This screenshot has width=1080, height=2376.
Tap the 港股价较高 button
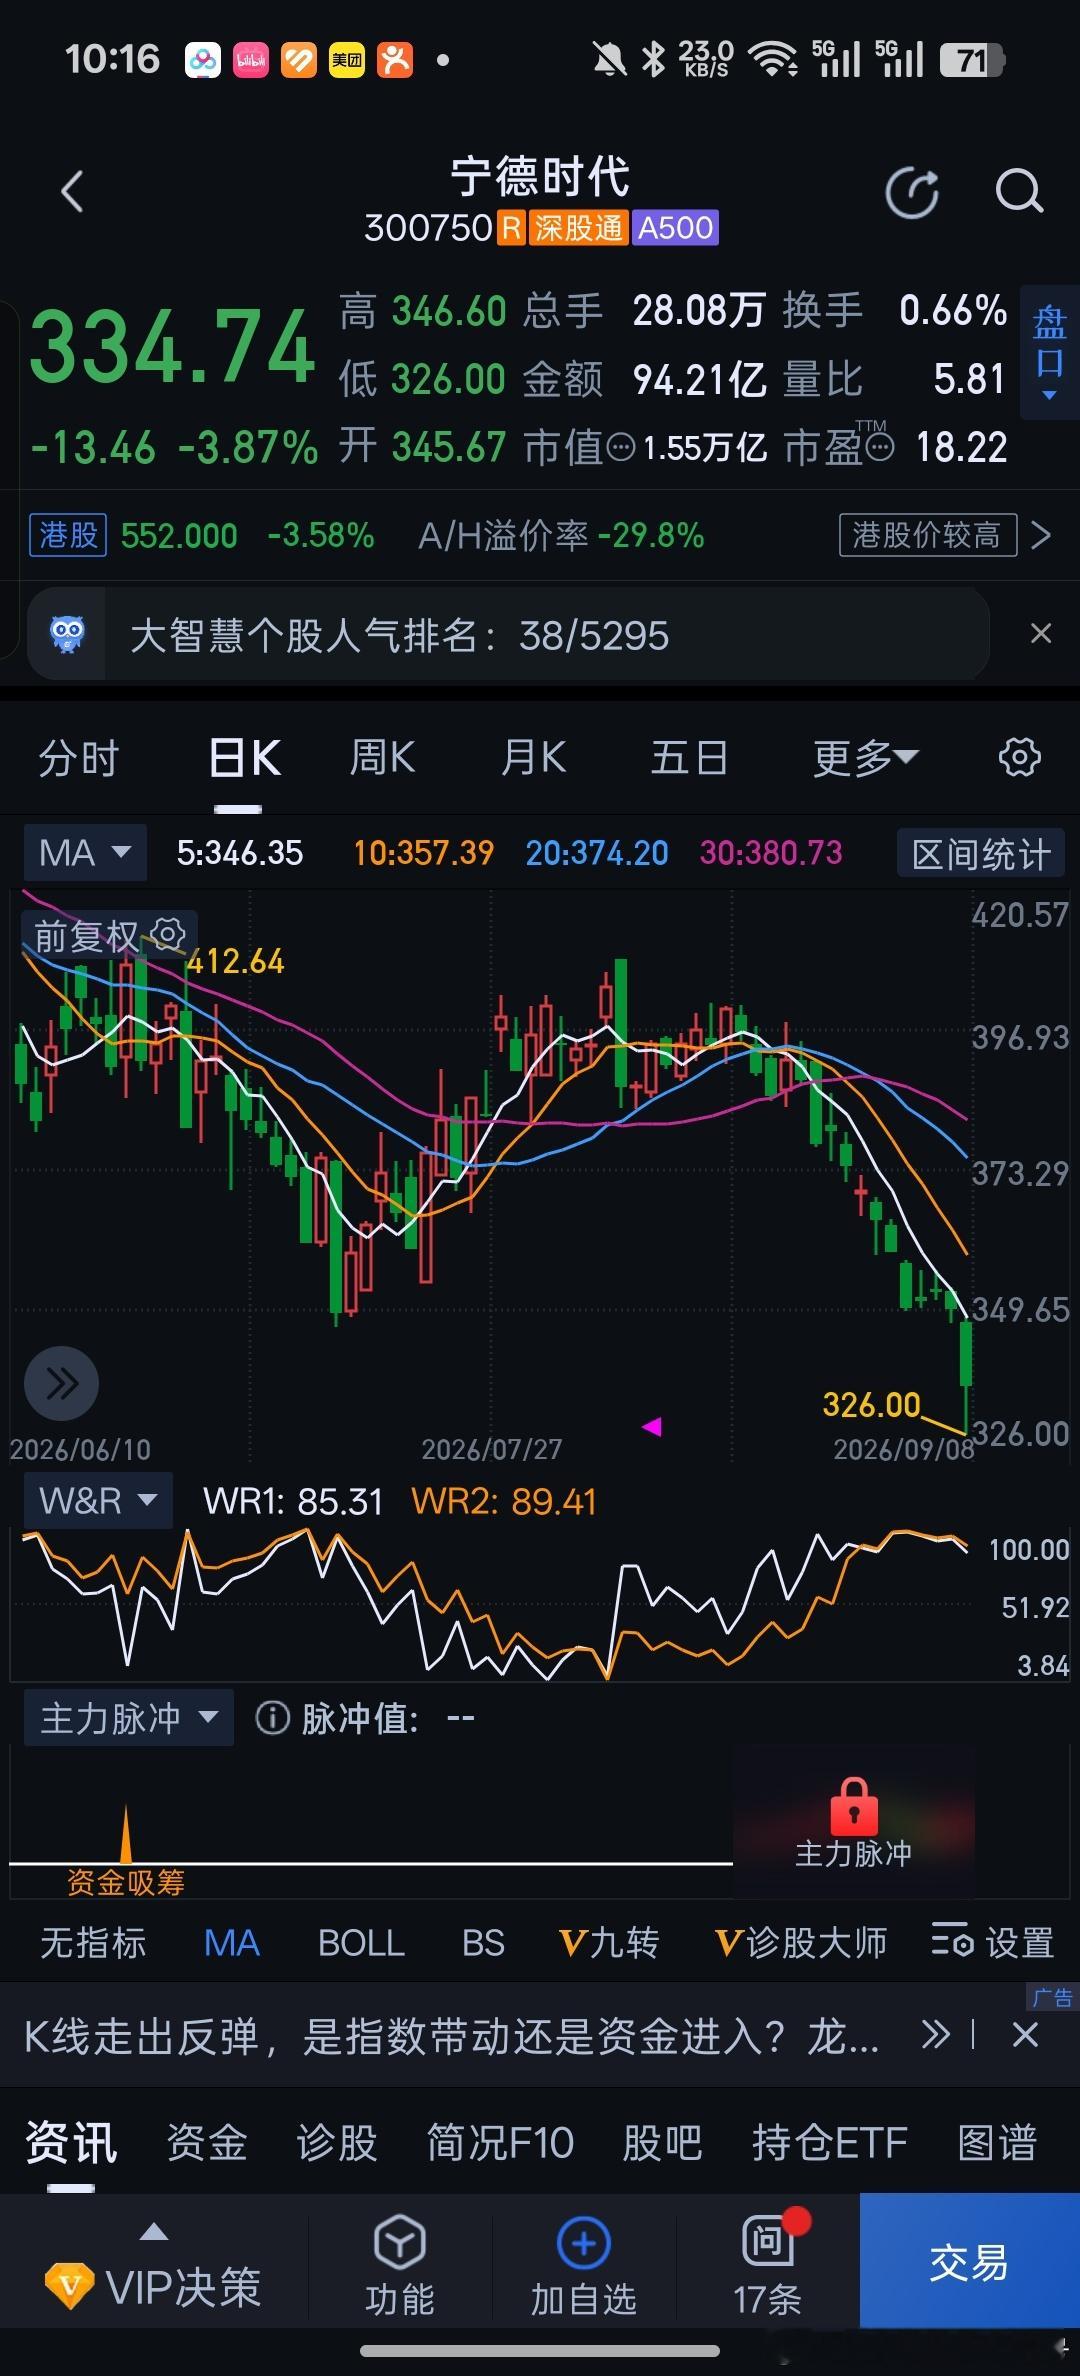pos(927,535)
